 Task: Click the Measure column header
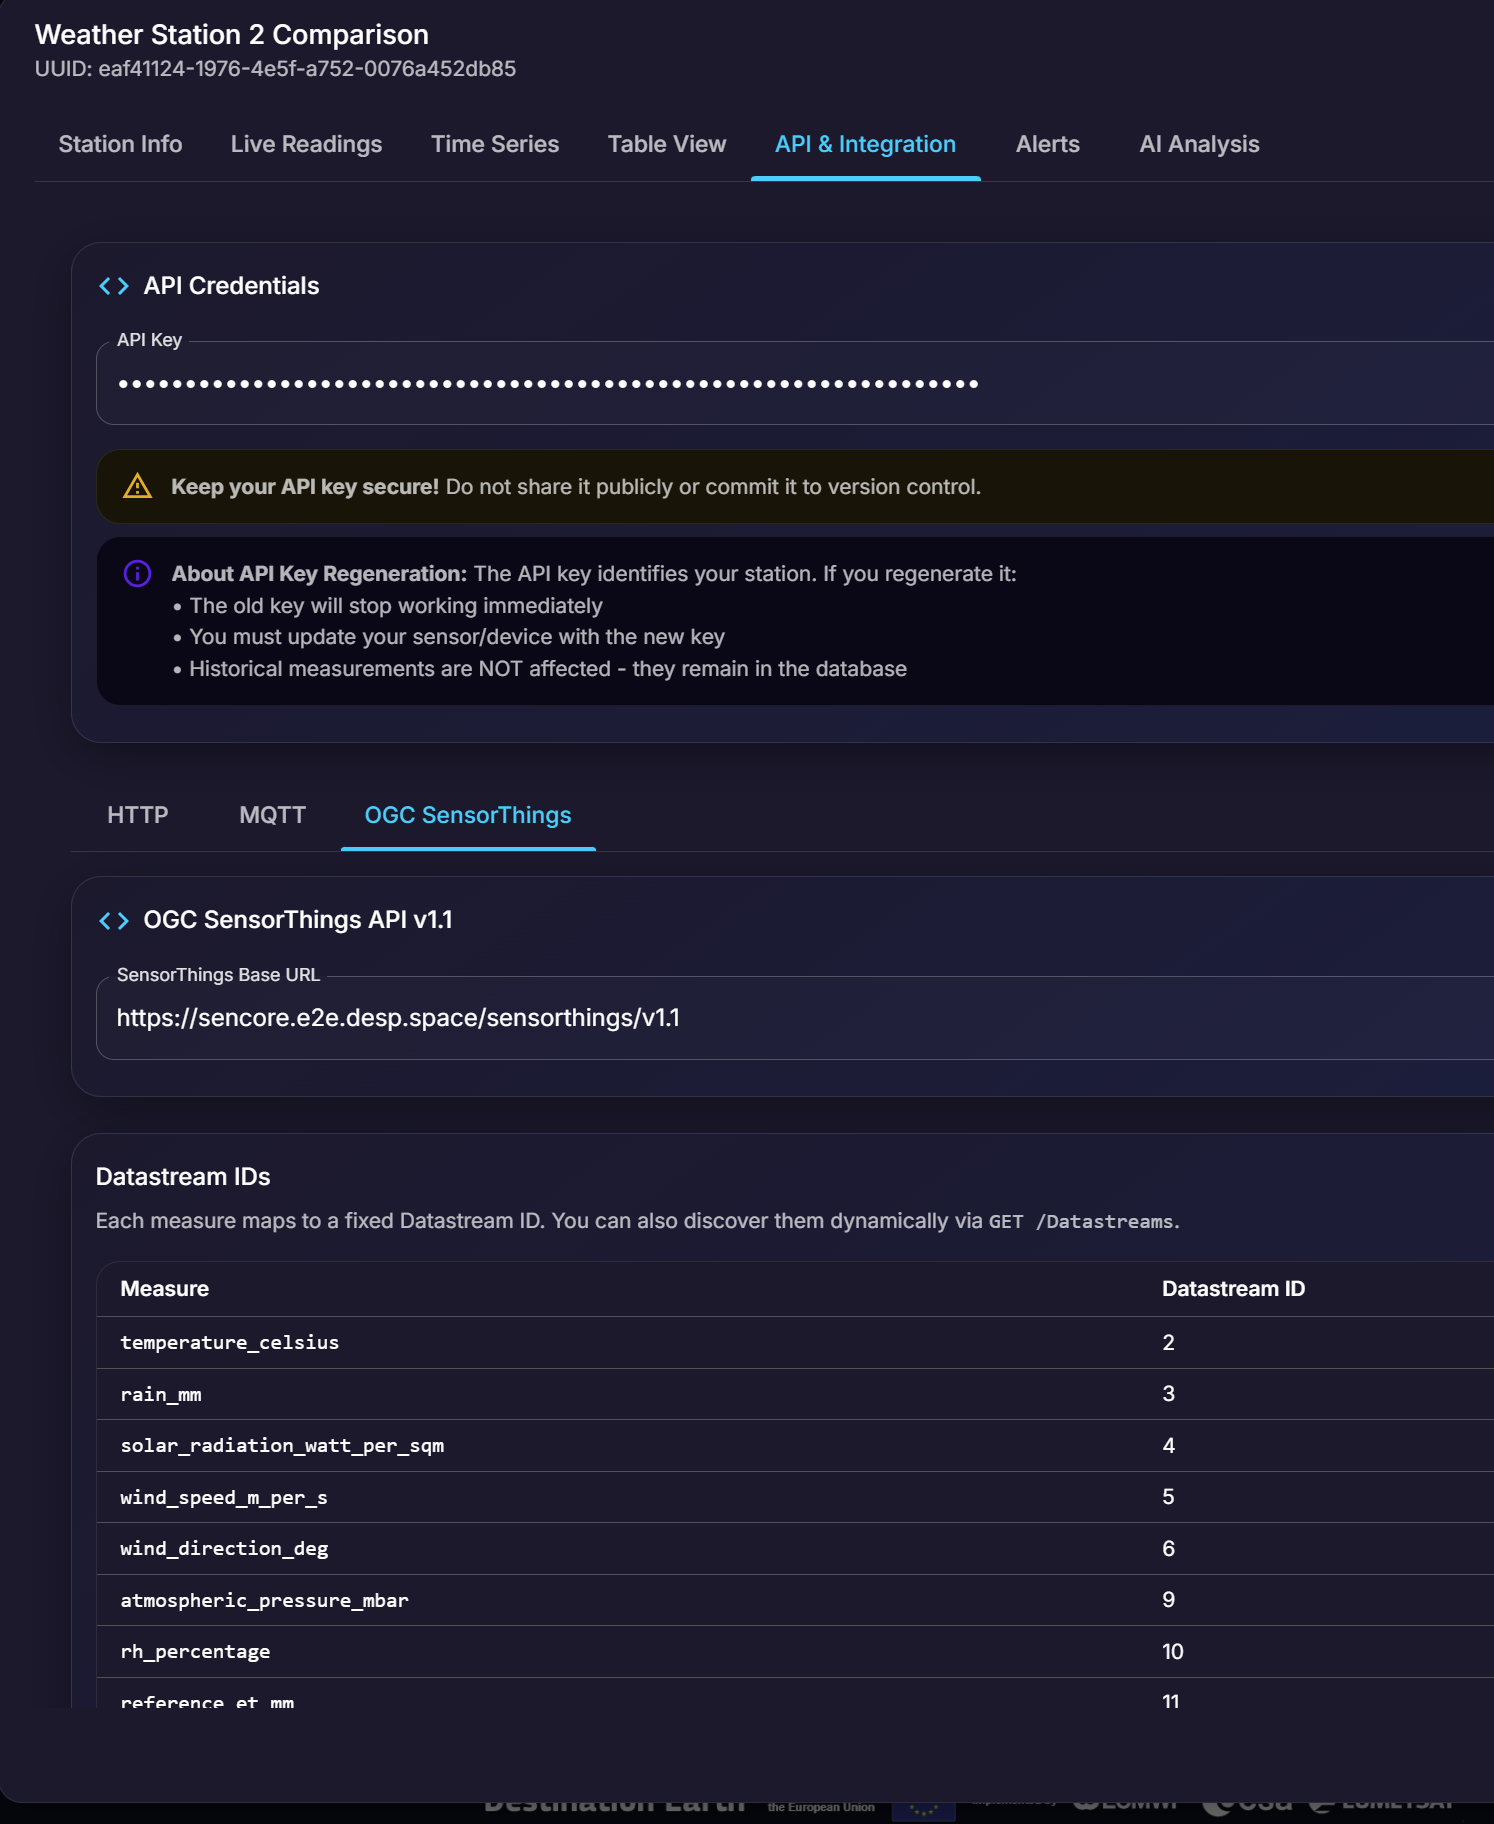pyautogui.click(x=165, y=1289)
